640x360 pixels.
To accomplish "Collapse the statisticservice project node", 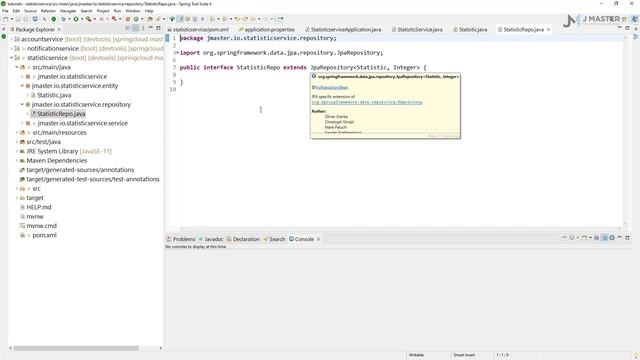I will (x=11, y=58).
